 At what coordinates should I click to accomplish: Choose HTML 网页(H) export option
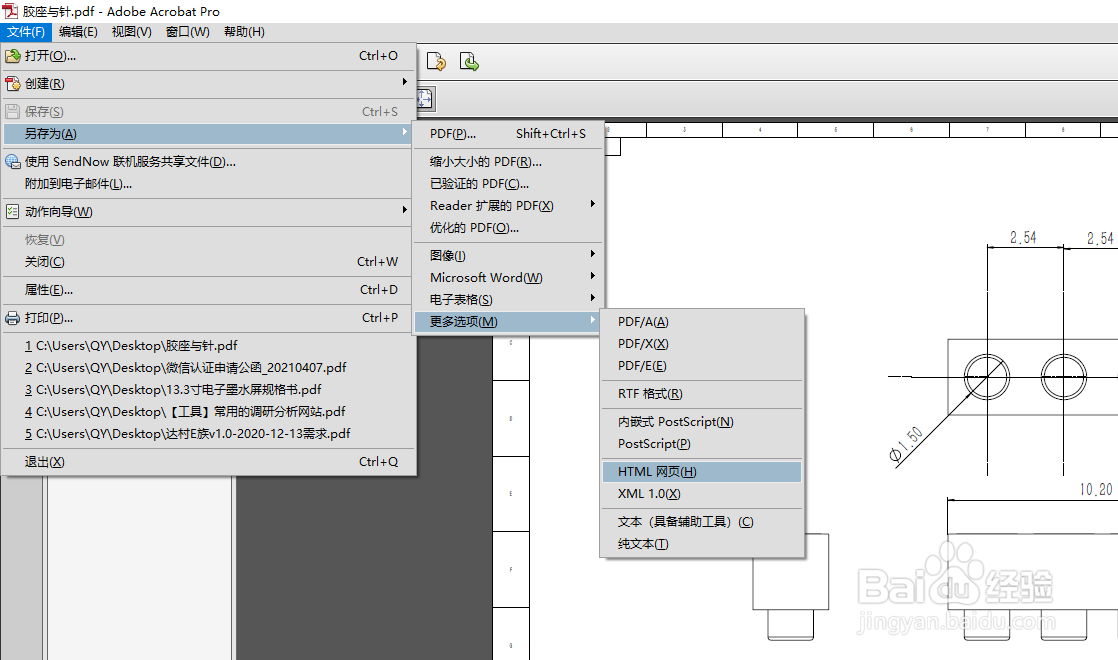pos(702,472)
